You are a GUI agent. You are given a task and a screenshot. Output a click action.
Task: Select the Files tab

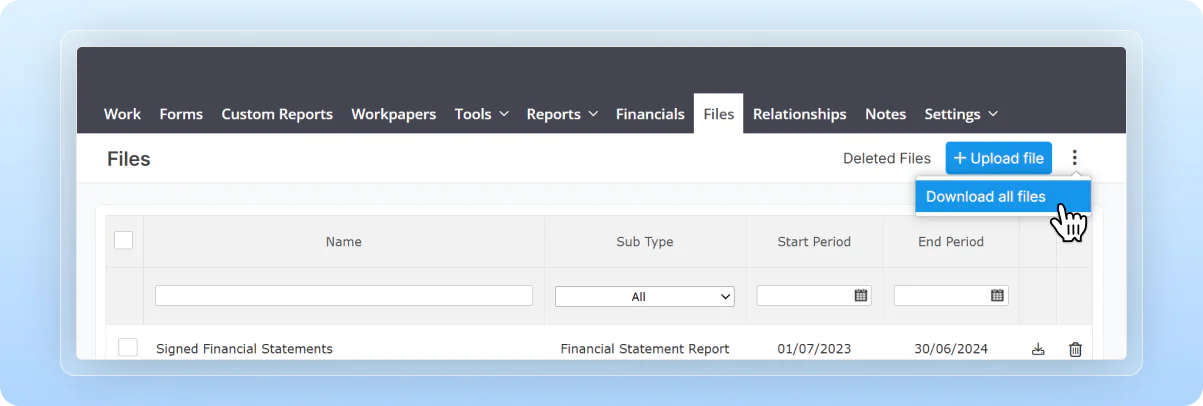(719, 114)
